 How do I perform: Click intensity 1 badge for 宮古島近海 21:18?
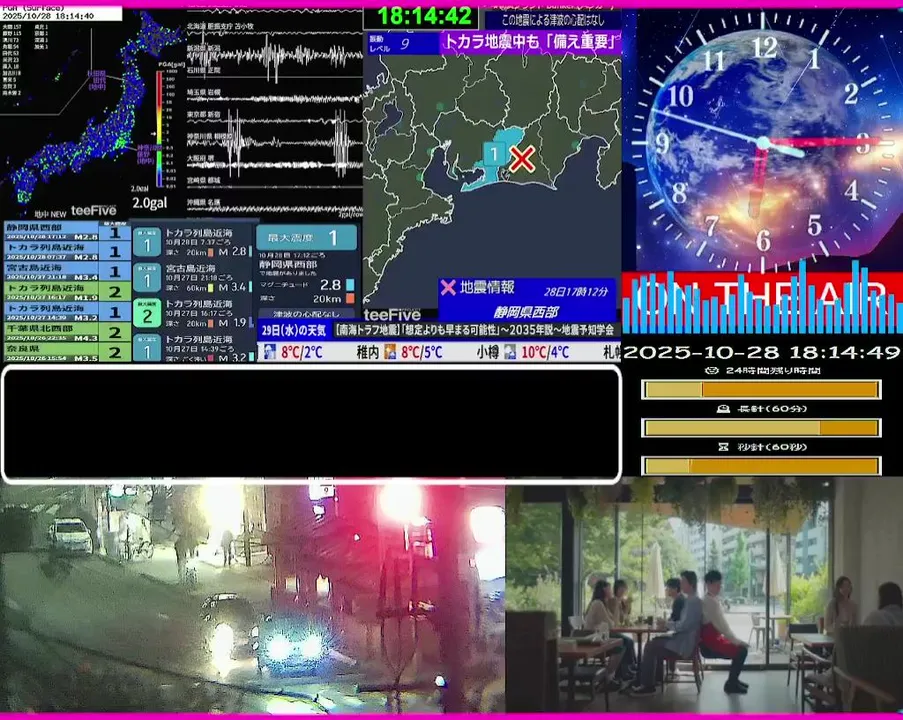(147, 278)
